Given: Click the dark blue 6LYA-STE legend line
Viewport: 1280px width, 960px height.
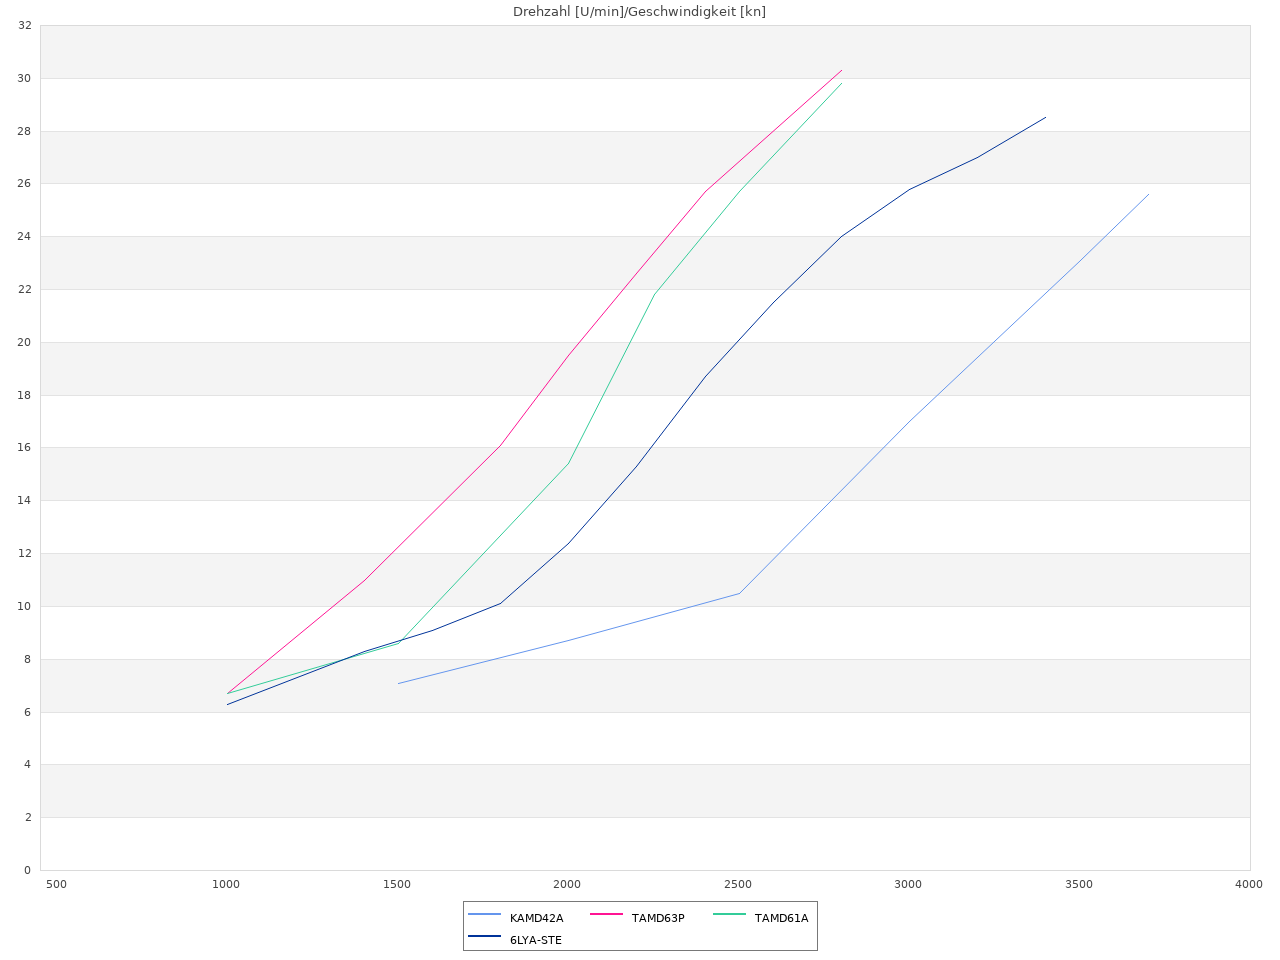Looking at the screenshot, I should click(x=485, y=937).
